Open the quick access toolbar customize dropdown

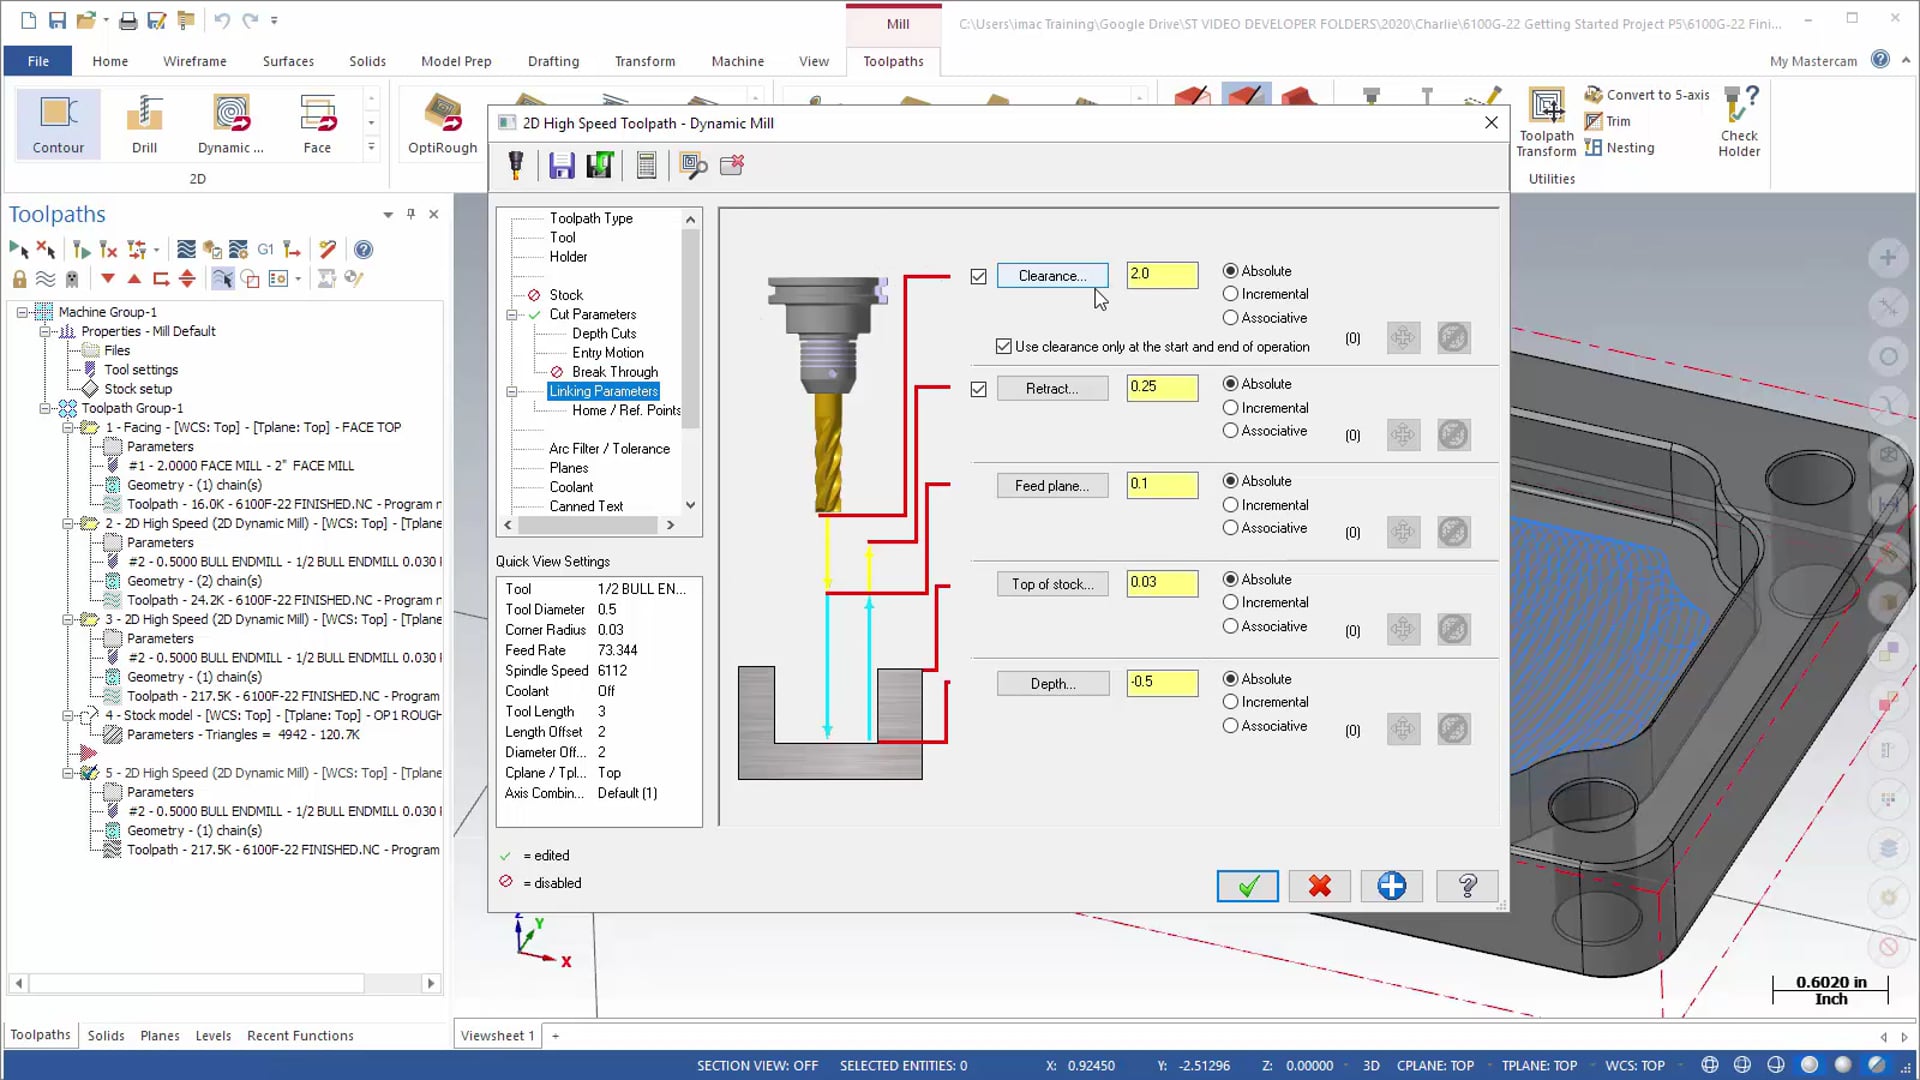coord(274,20)
